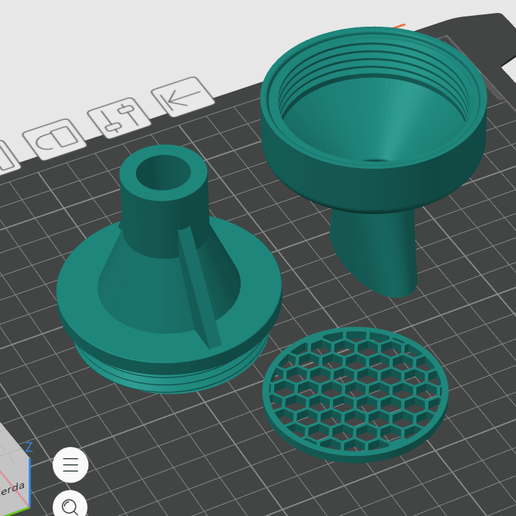This screenshot has width=516, height=516.
Task: Select the honeycomb filter grid model
Action: point(355,394)
